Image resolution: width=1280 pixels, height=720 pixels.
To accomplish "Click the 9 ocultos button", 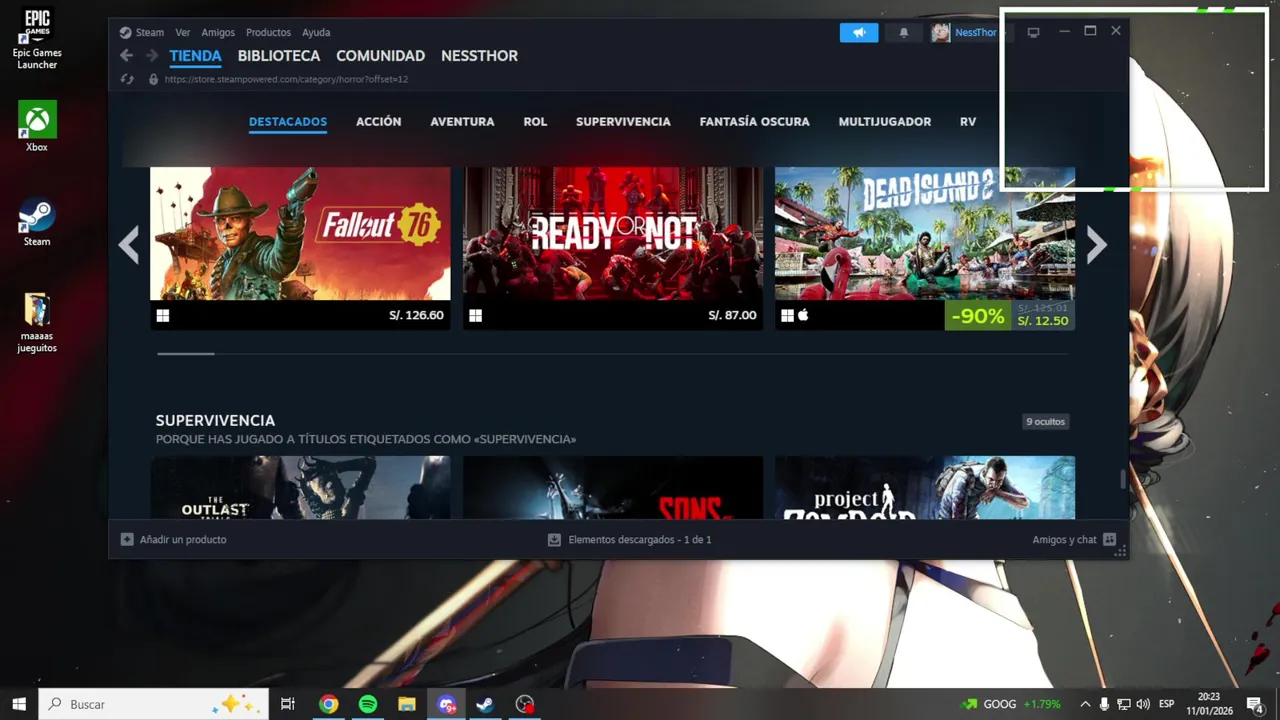I will click(1046, 421).
